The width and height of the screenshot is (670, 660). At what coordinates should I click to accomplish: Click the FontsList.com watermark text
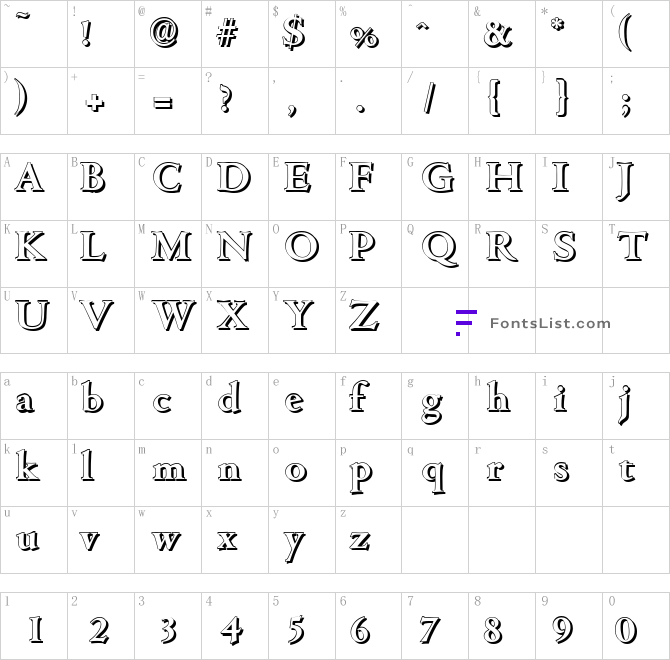(x=550, y=323)
